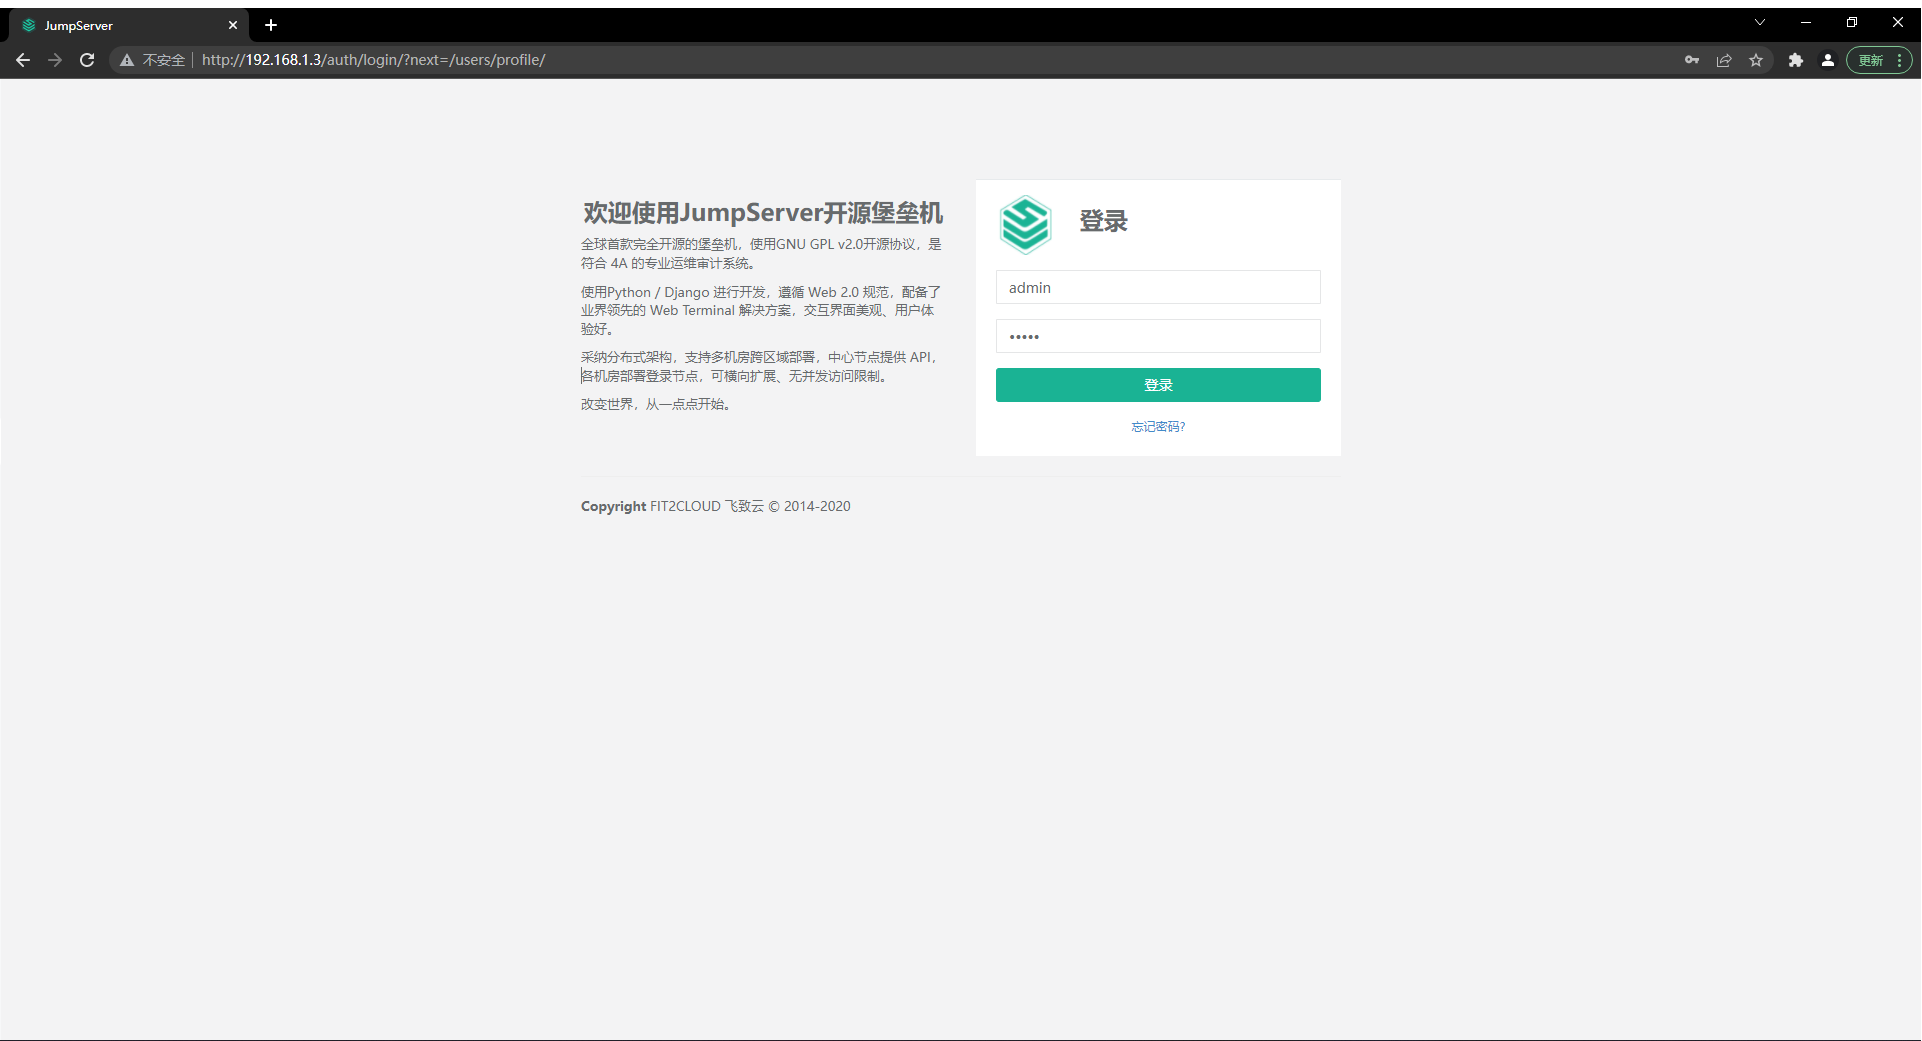Viewport: 1922px width, 1041px height.
Task: Click the 欢迎使用JumpServer开源堡垒机 heading
Action: (x=763, y=213)
